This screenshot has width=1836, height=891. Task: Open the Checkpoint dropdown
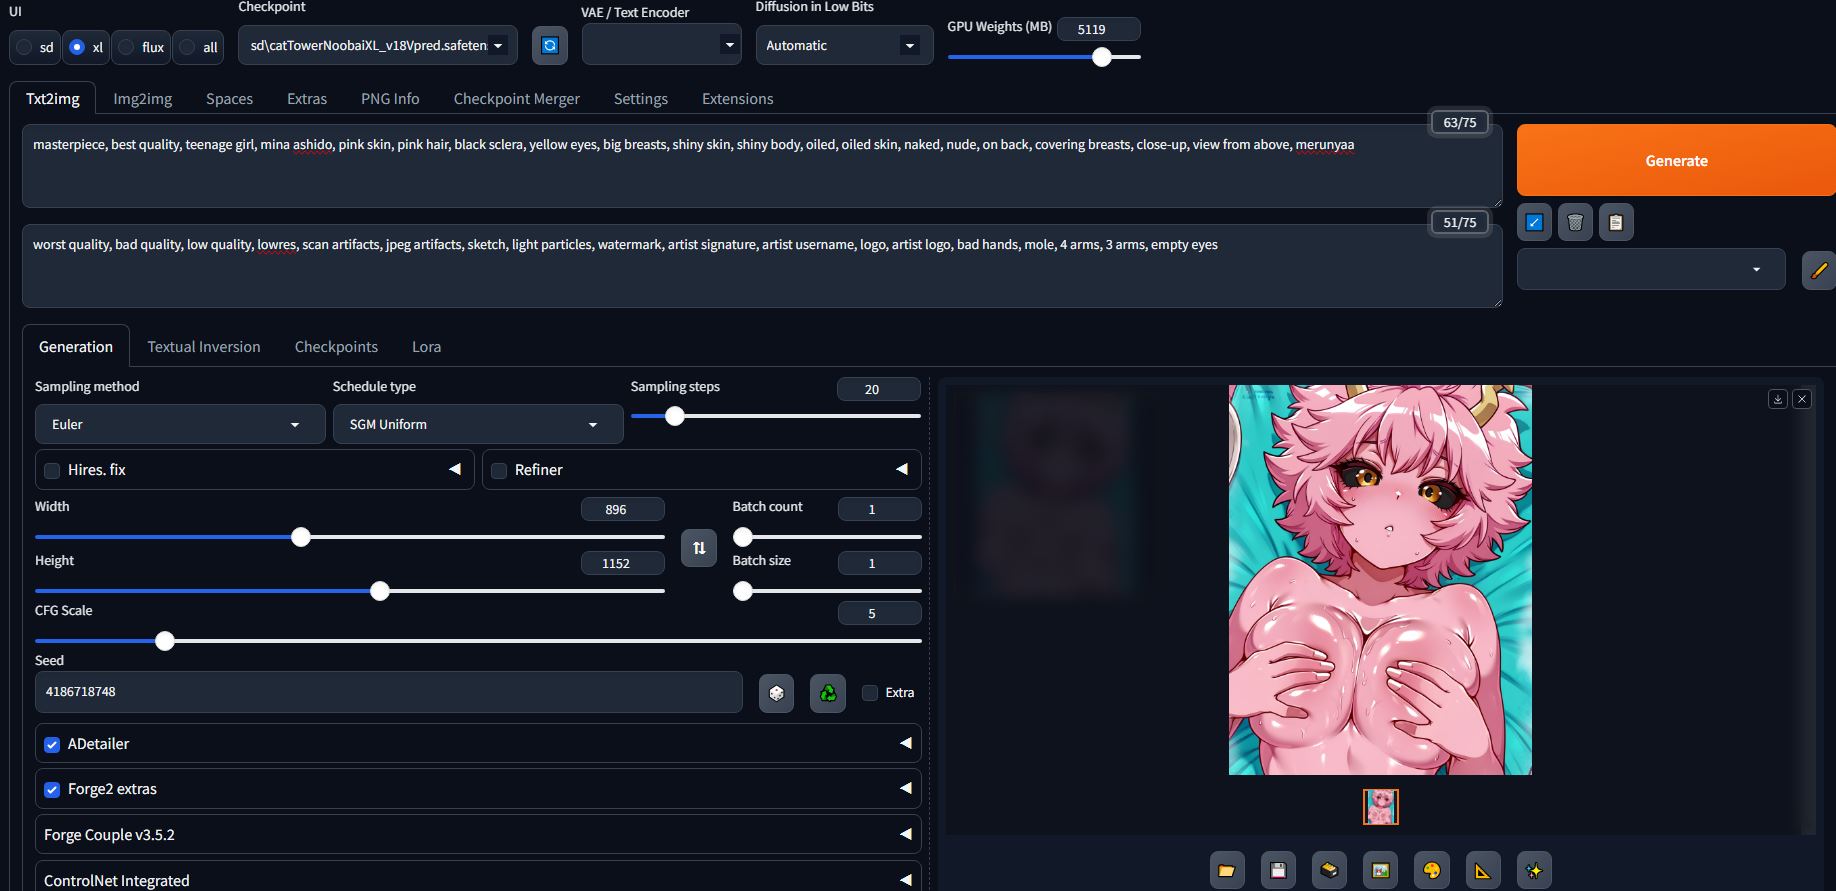pyautogui.click(x=378, y=45)
